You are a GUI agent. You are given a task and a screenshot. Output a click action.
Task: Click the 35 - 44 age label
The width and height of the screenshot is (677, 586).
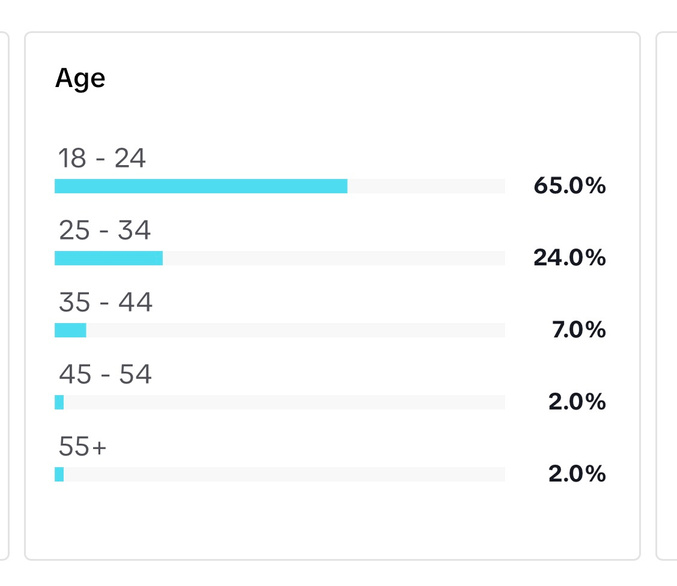105,302
